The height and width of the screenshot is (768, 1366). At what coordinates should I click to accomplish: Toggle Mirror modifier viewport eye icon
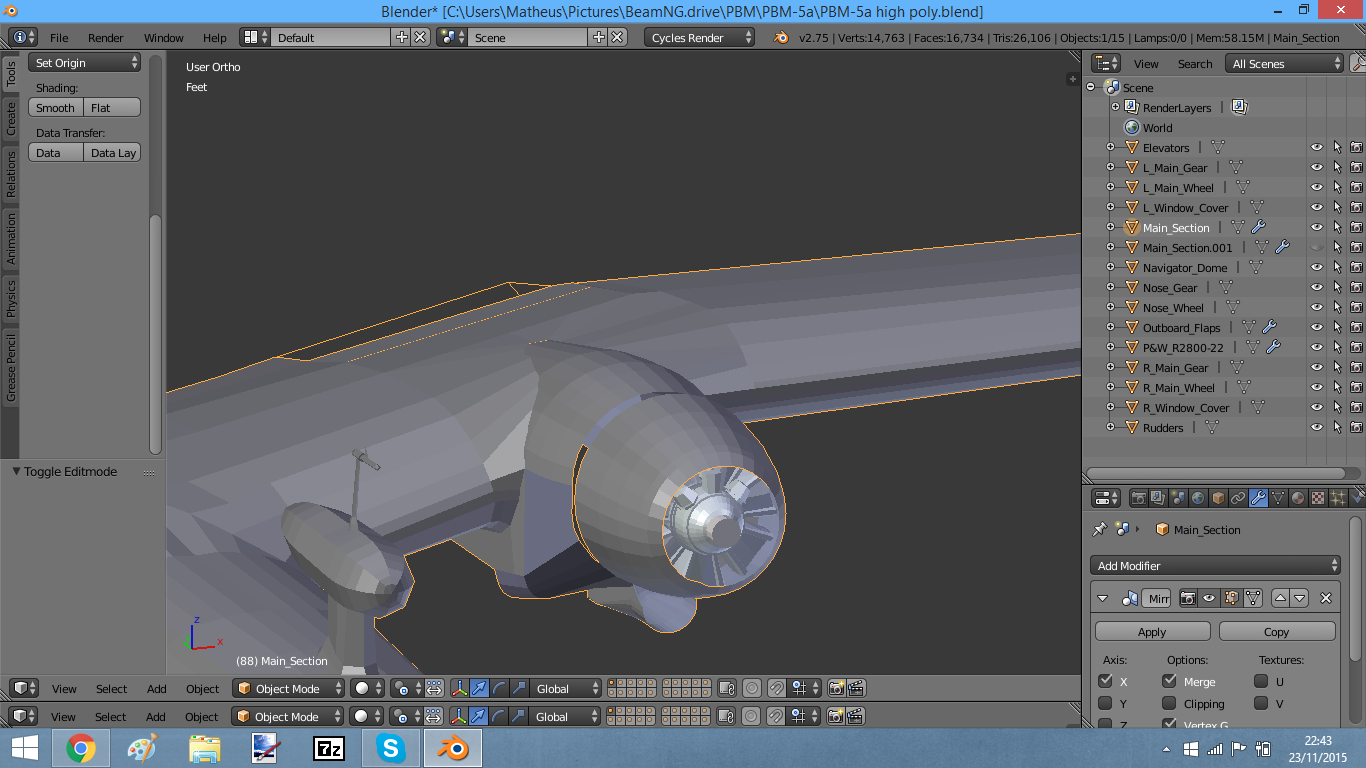(1209, 598)
